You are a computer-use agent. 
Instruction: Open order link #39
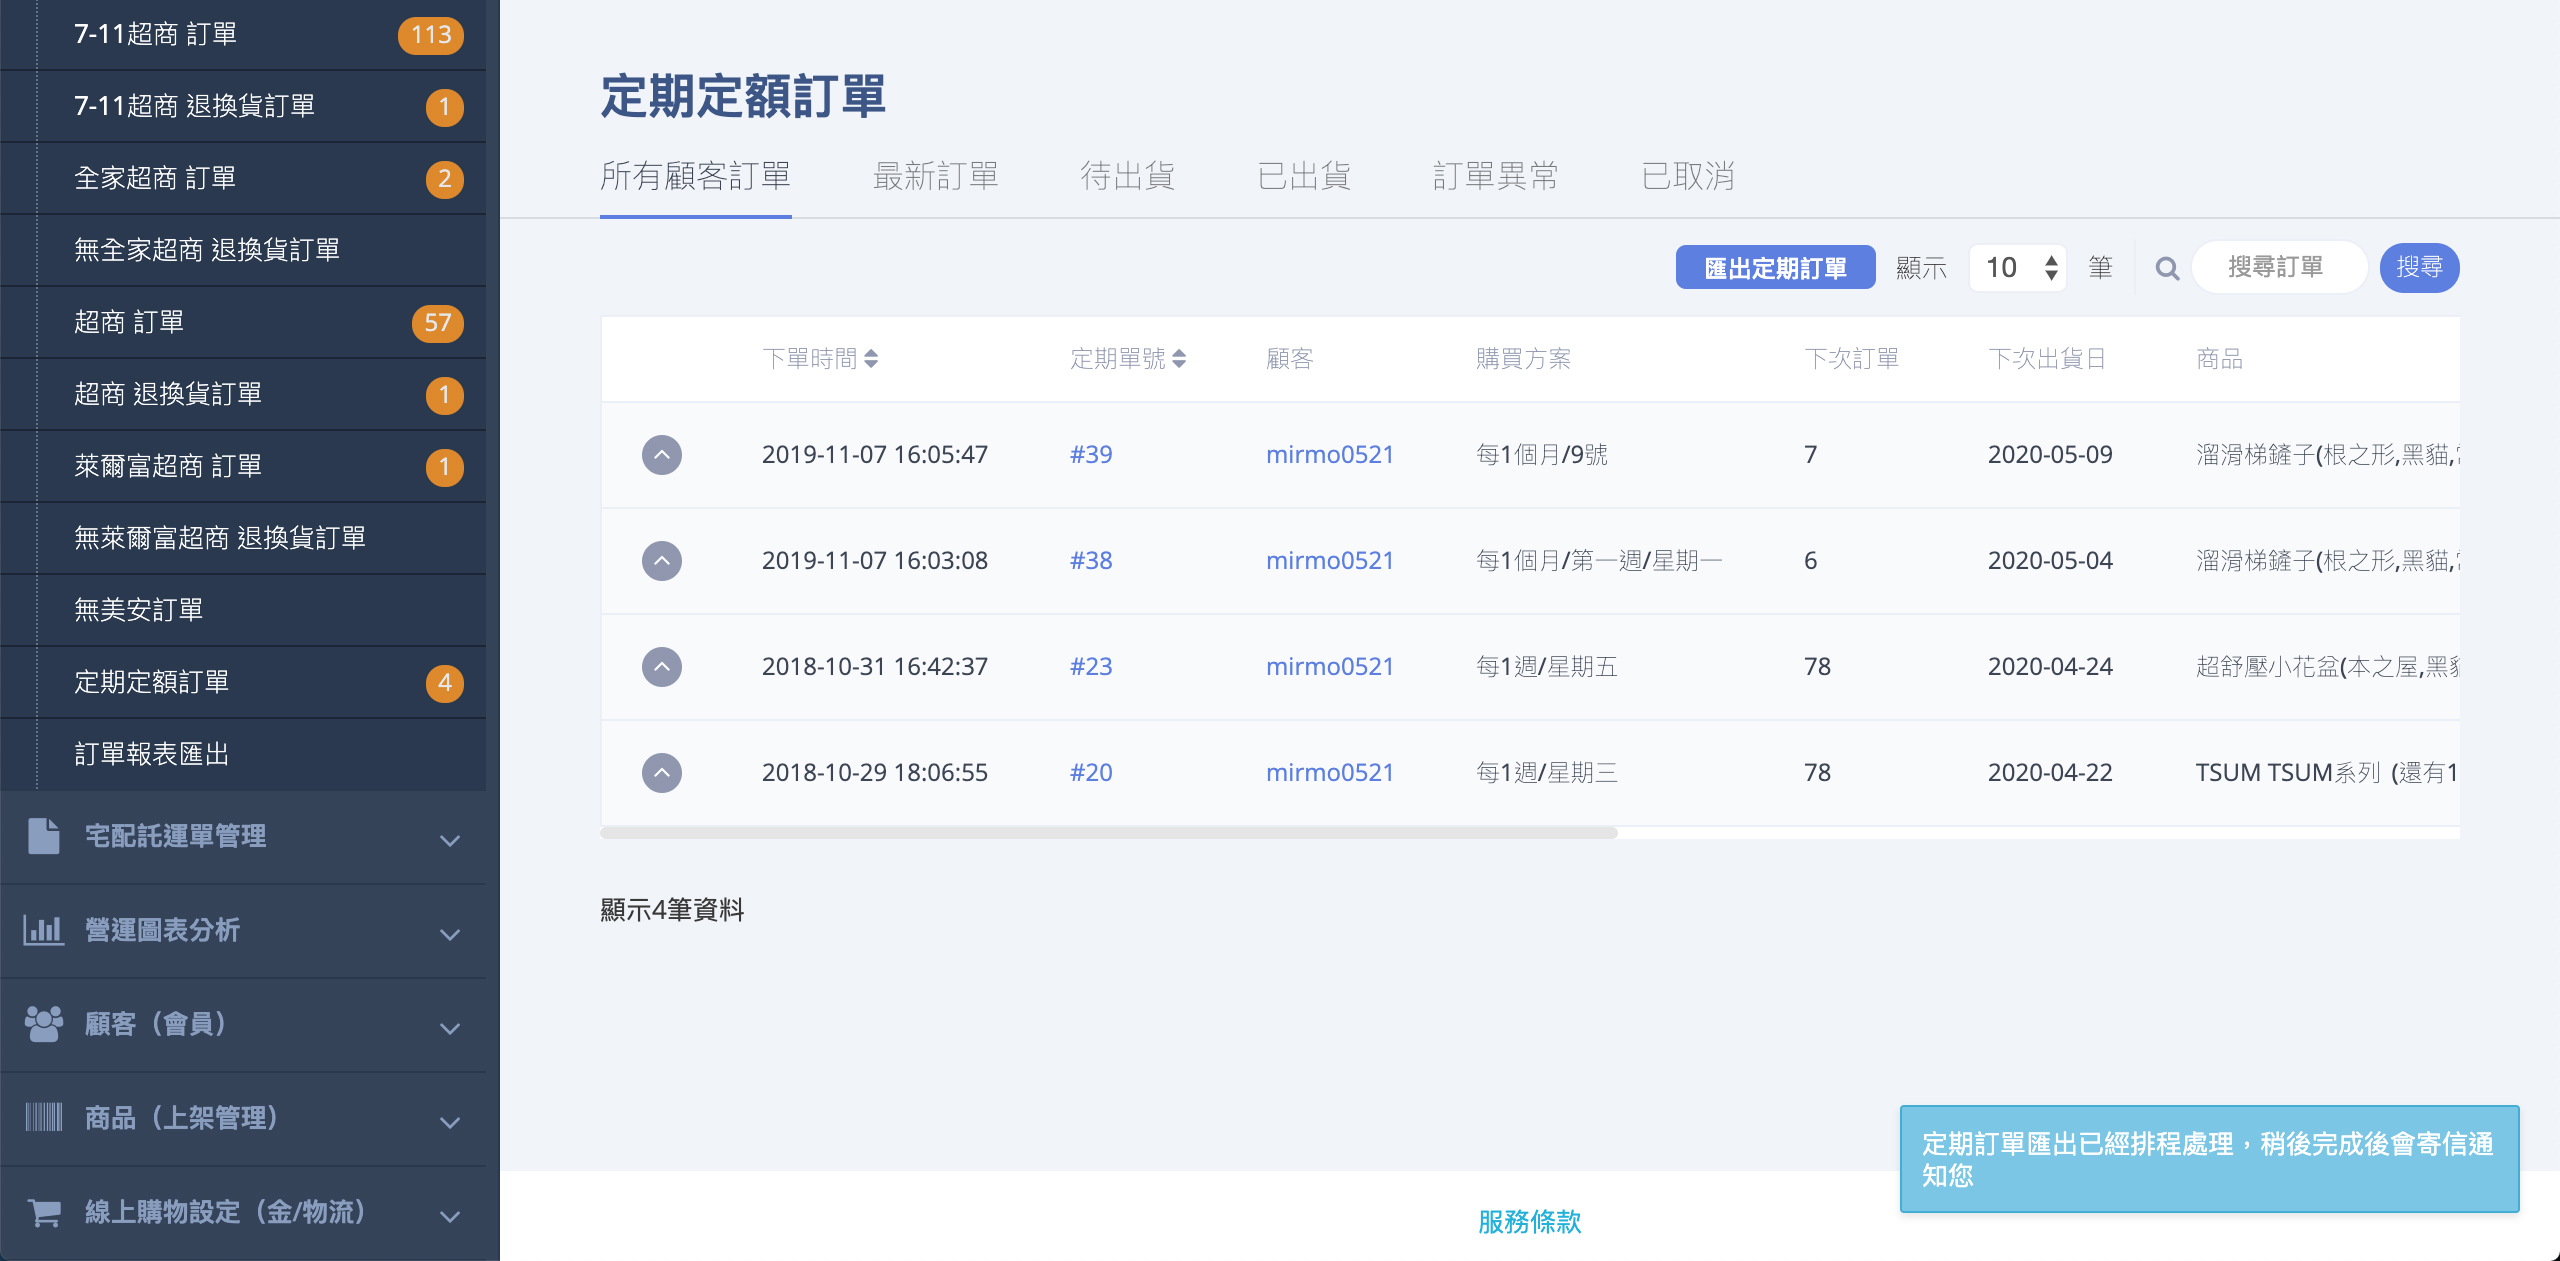tap(1091, 455)
